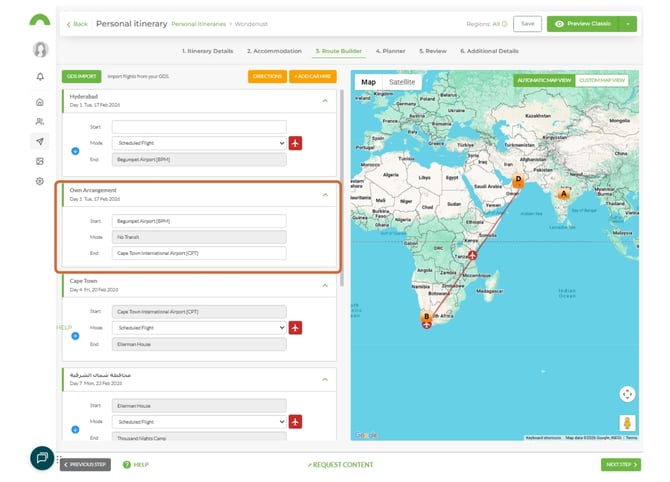The height and width of the screenshot is (482, 670).
Task: Click the eye icon on Preview Classic
Action: click(x=559, y=24)
